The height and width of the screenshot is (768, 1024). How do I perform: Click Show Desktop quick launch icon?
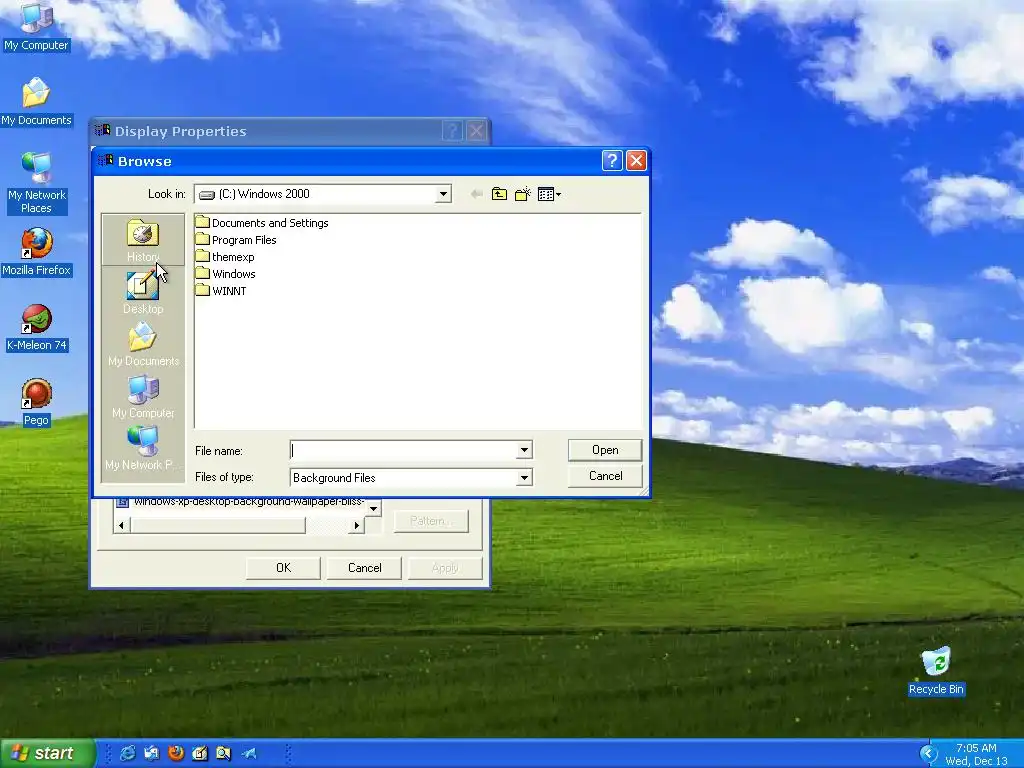pyautogui.click(x=200, y=753)
